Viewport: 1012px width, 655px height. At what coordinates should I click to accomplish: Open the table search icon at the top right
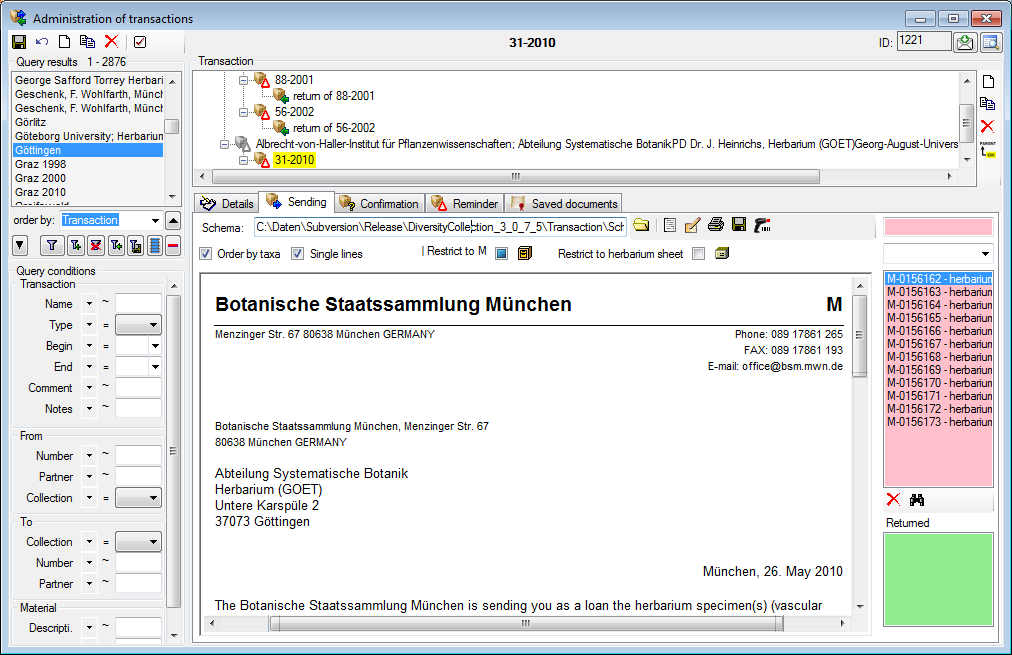point(990,43)
